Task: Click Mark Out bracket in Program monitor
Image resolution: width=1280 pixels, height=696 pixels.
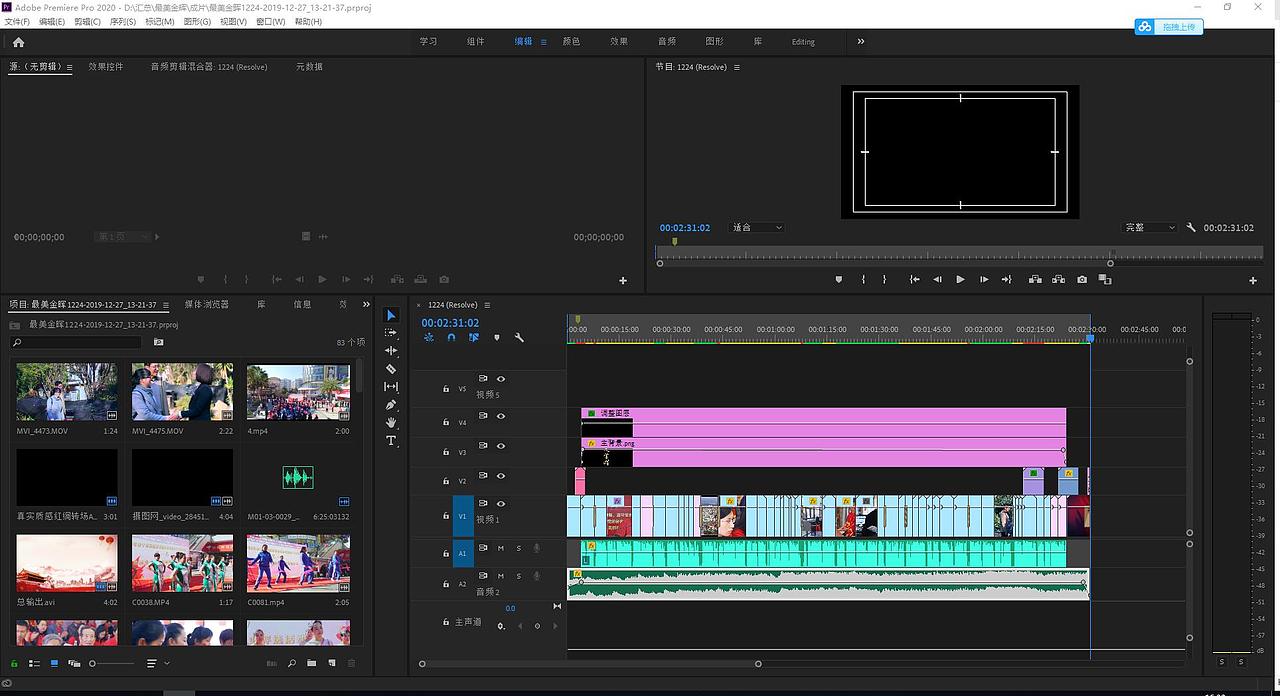Action: (884, 280)
